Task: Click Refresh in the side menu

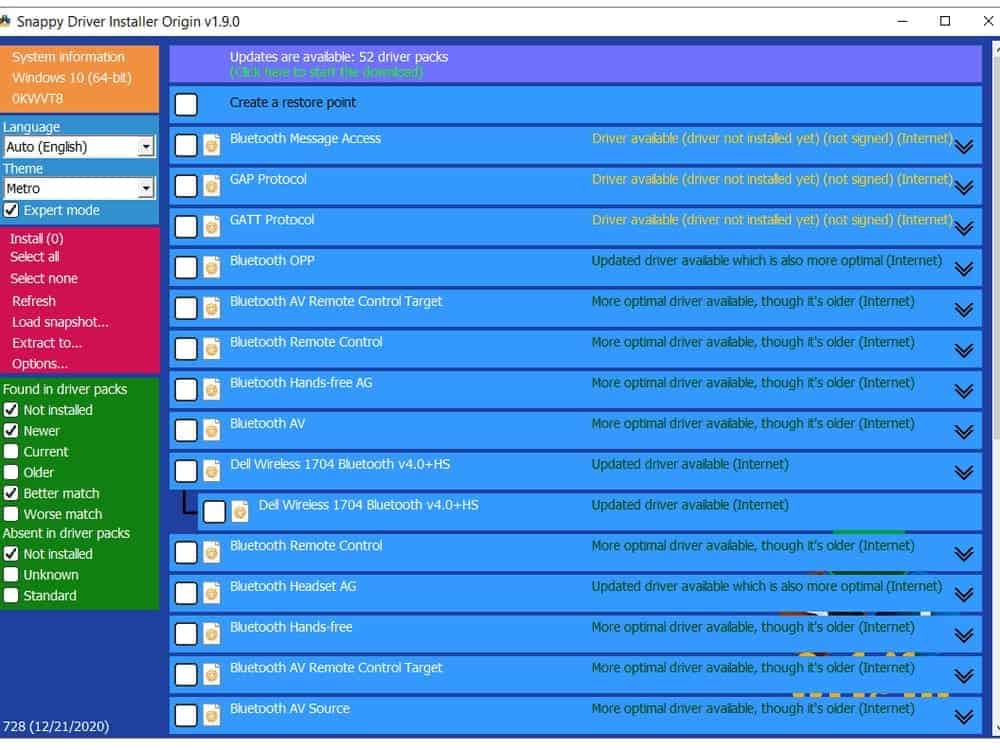Action: coord(33,301)
